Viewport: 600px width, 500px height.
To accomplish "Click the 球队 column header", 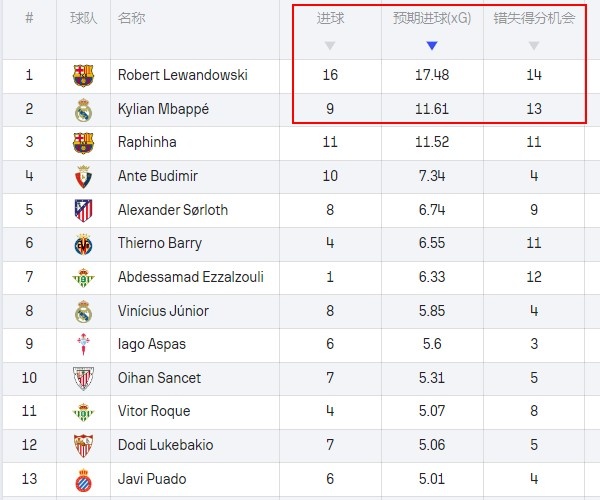I will (83, 18).
